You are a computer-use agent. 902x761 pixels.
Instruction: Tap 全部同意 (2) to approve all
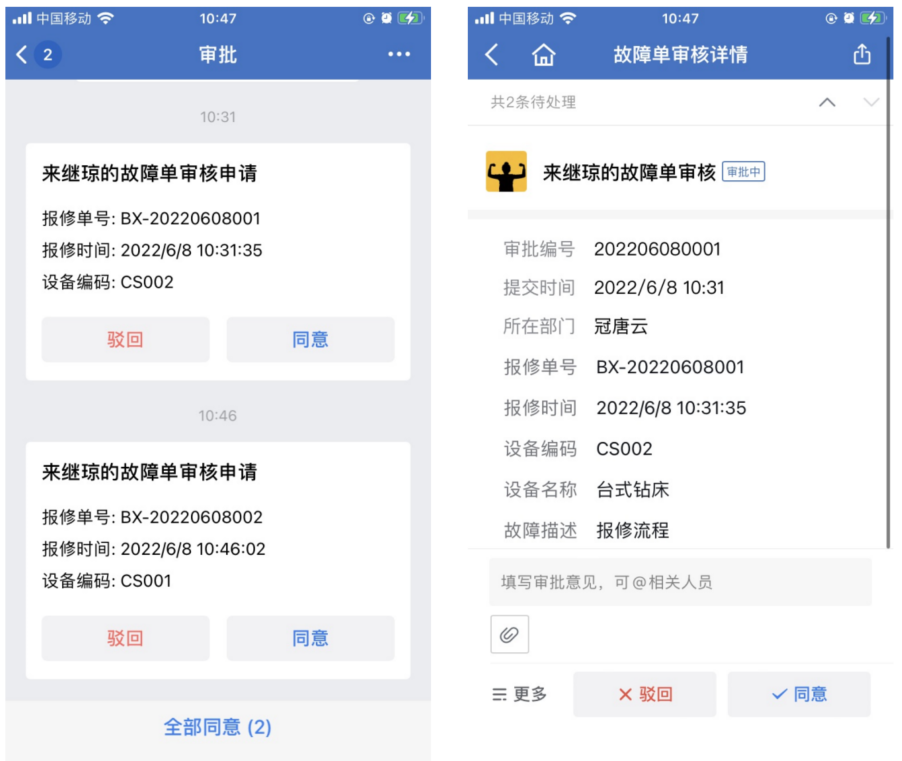tap(217, 727)
